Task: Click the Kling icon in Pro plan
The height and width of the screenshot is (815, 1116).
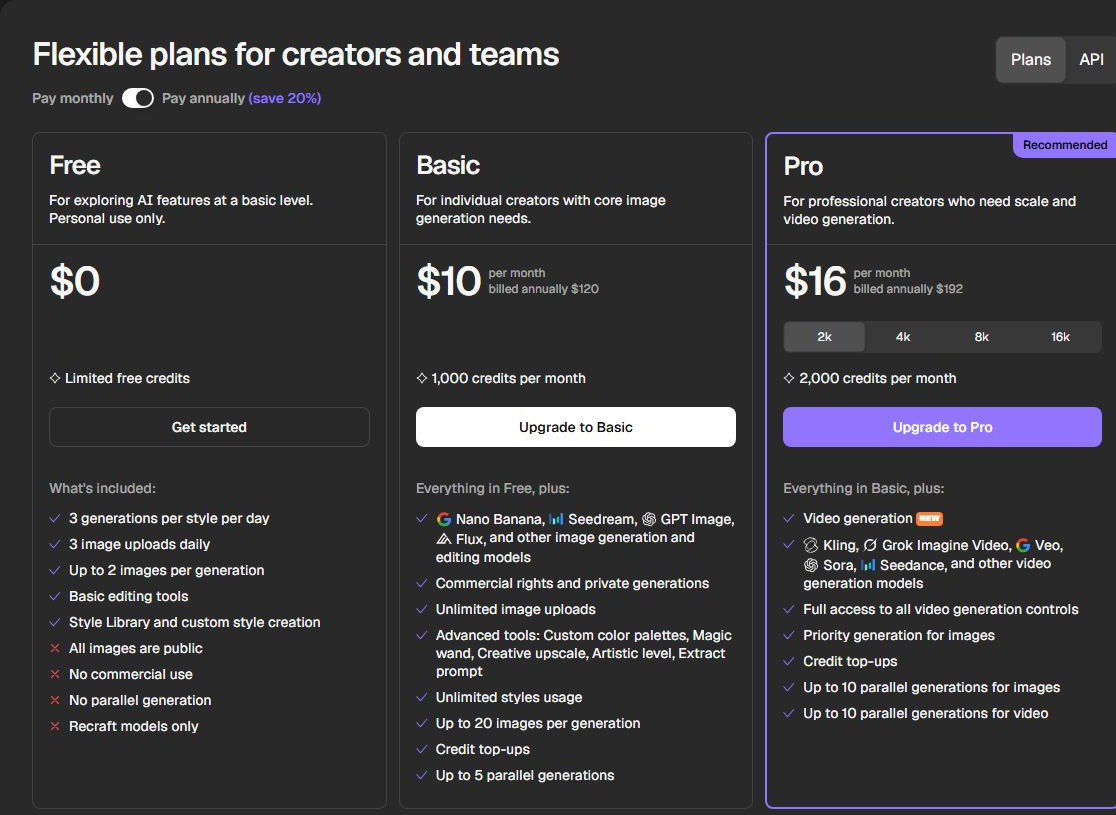Action: pos(811,545)
